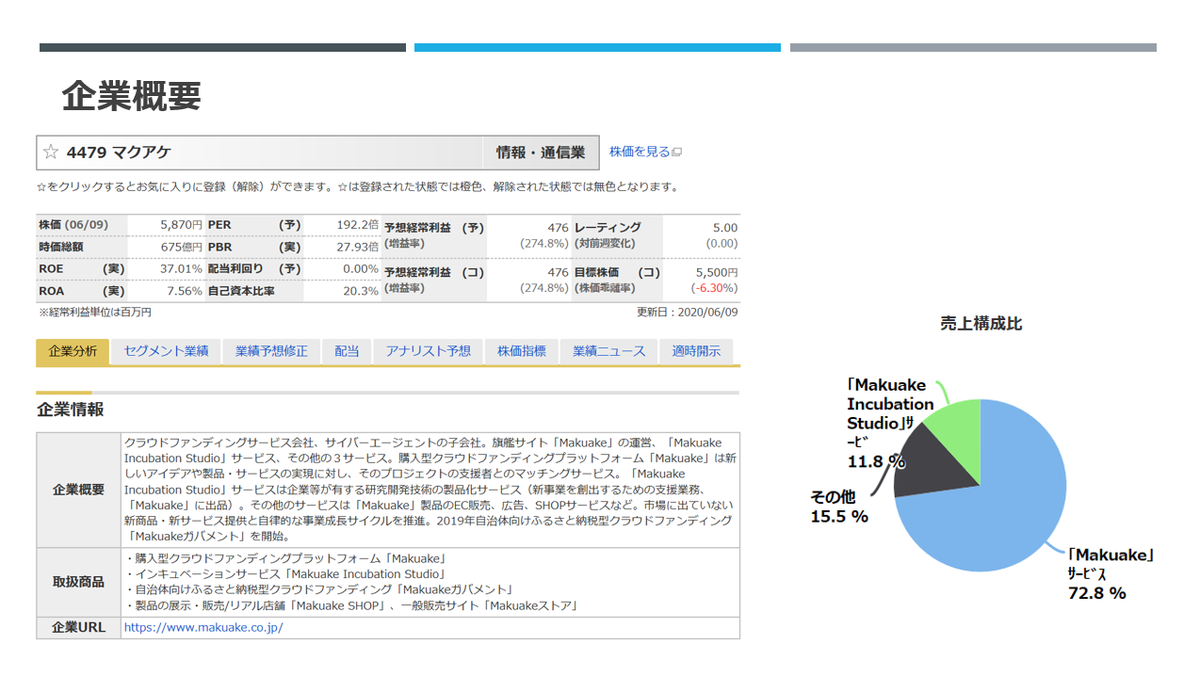Click the 目標株価 value 5,500円
The image size is (1200, 676).
(717, 272)
